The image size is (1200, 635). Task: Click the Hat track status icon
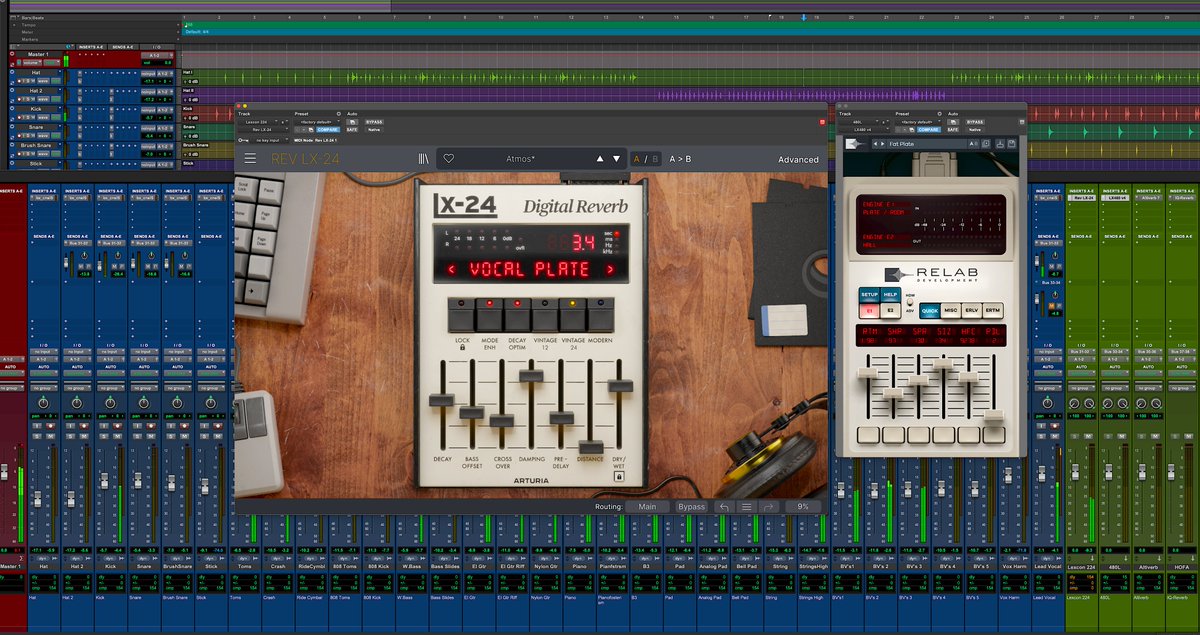tap(12, 72)
